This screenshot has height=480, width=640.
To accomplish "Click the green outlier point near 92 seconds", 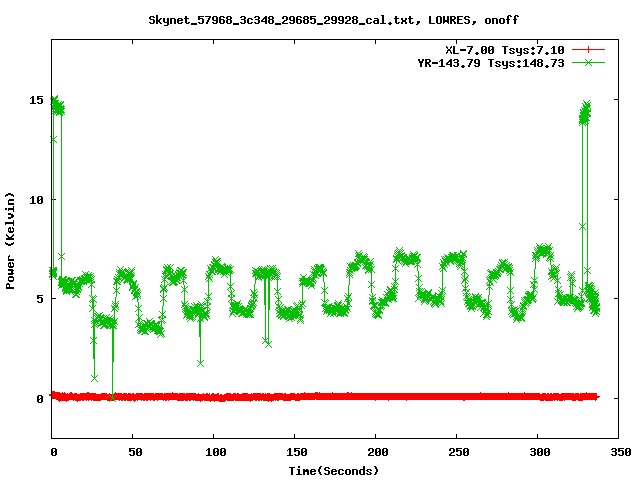I will click(x=200, y=363).
